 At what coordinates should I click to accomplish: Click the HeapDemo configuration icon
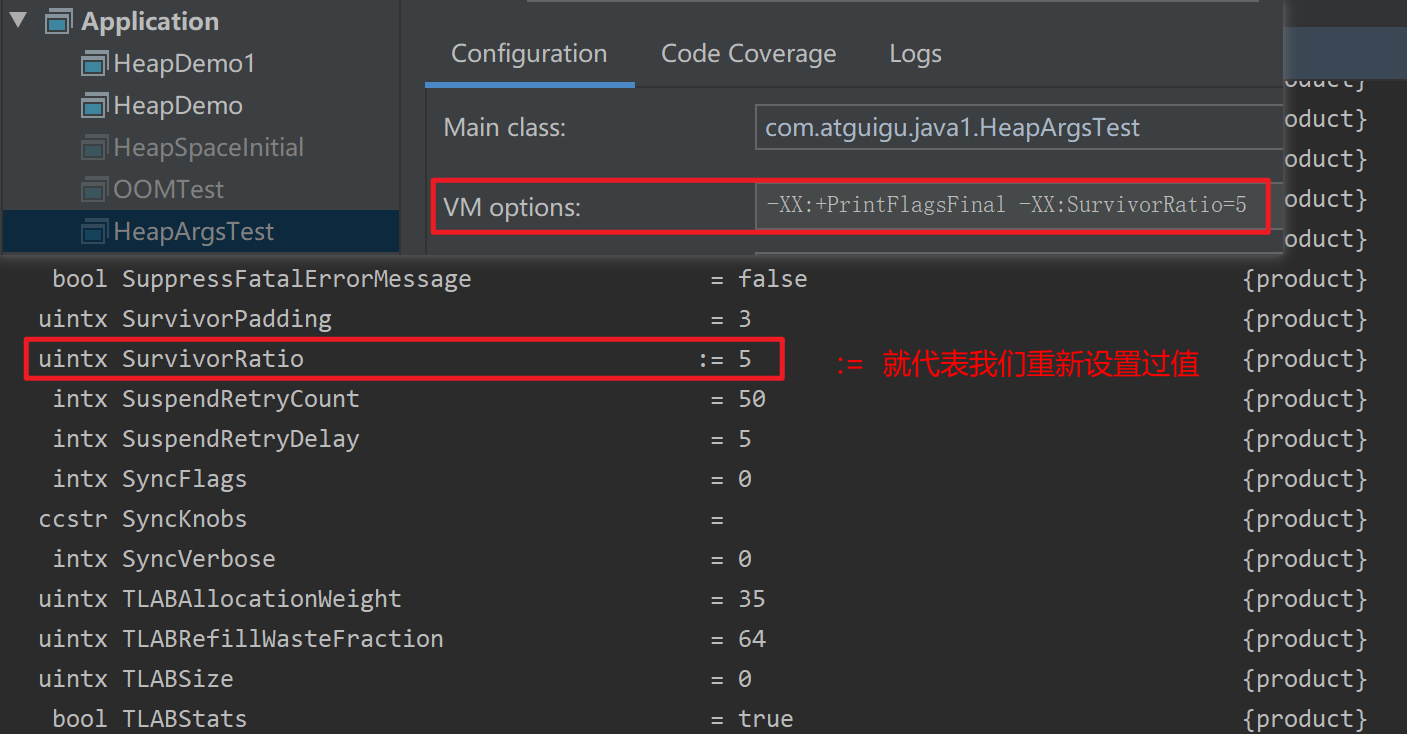(94, 106)
